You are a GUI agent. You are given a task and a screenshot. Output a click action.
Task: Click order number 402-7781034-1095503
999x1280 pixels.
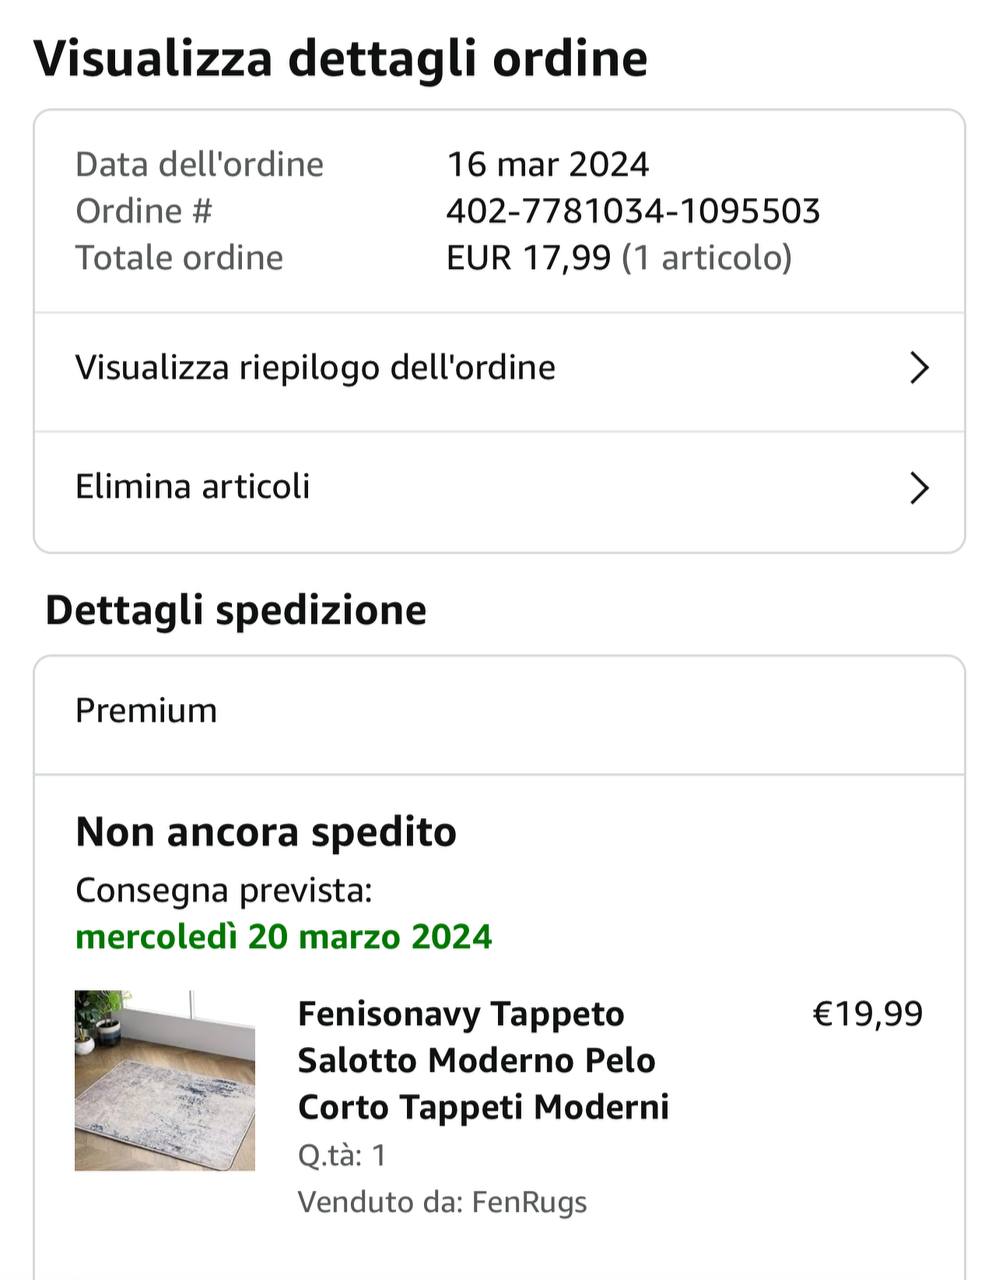pos(633,211)
